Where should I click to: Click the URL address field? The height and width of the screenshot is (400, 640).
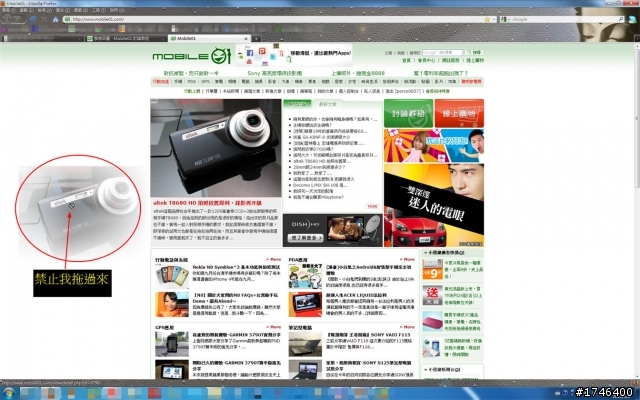278,19
